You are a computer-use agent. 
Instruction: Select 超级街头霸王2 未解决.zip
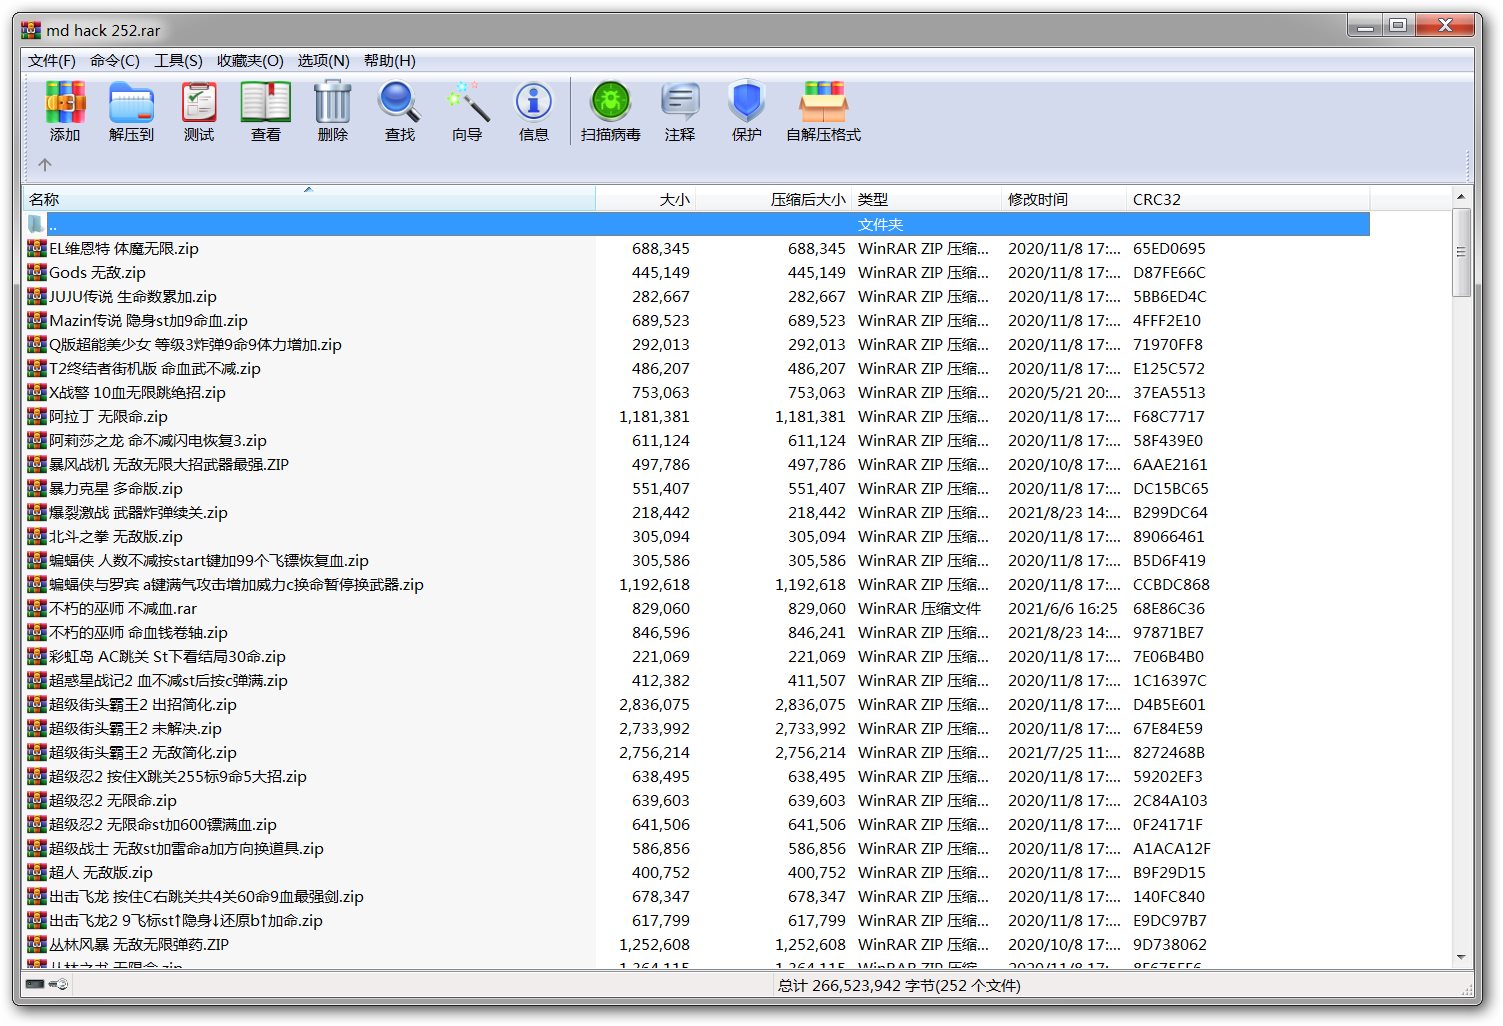pyautogui.click(x=697, y=728)
